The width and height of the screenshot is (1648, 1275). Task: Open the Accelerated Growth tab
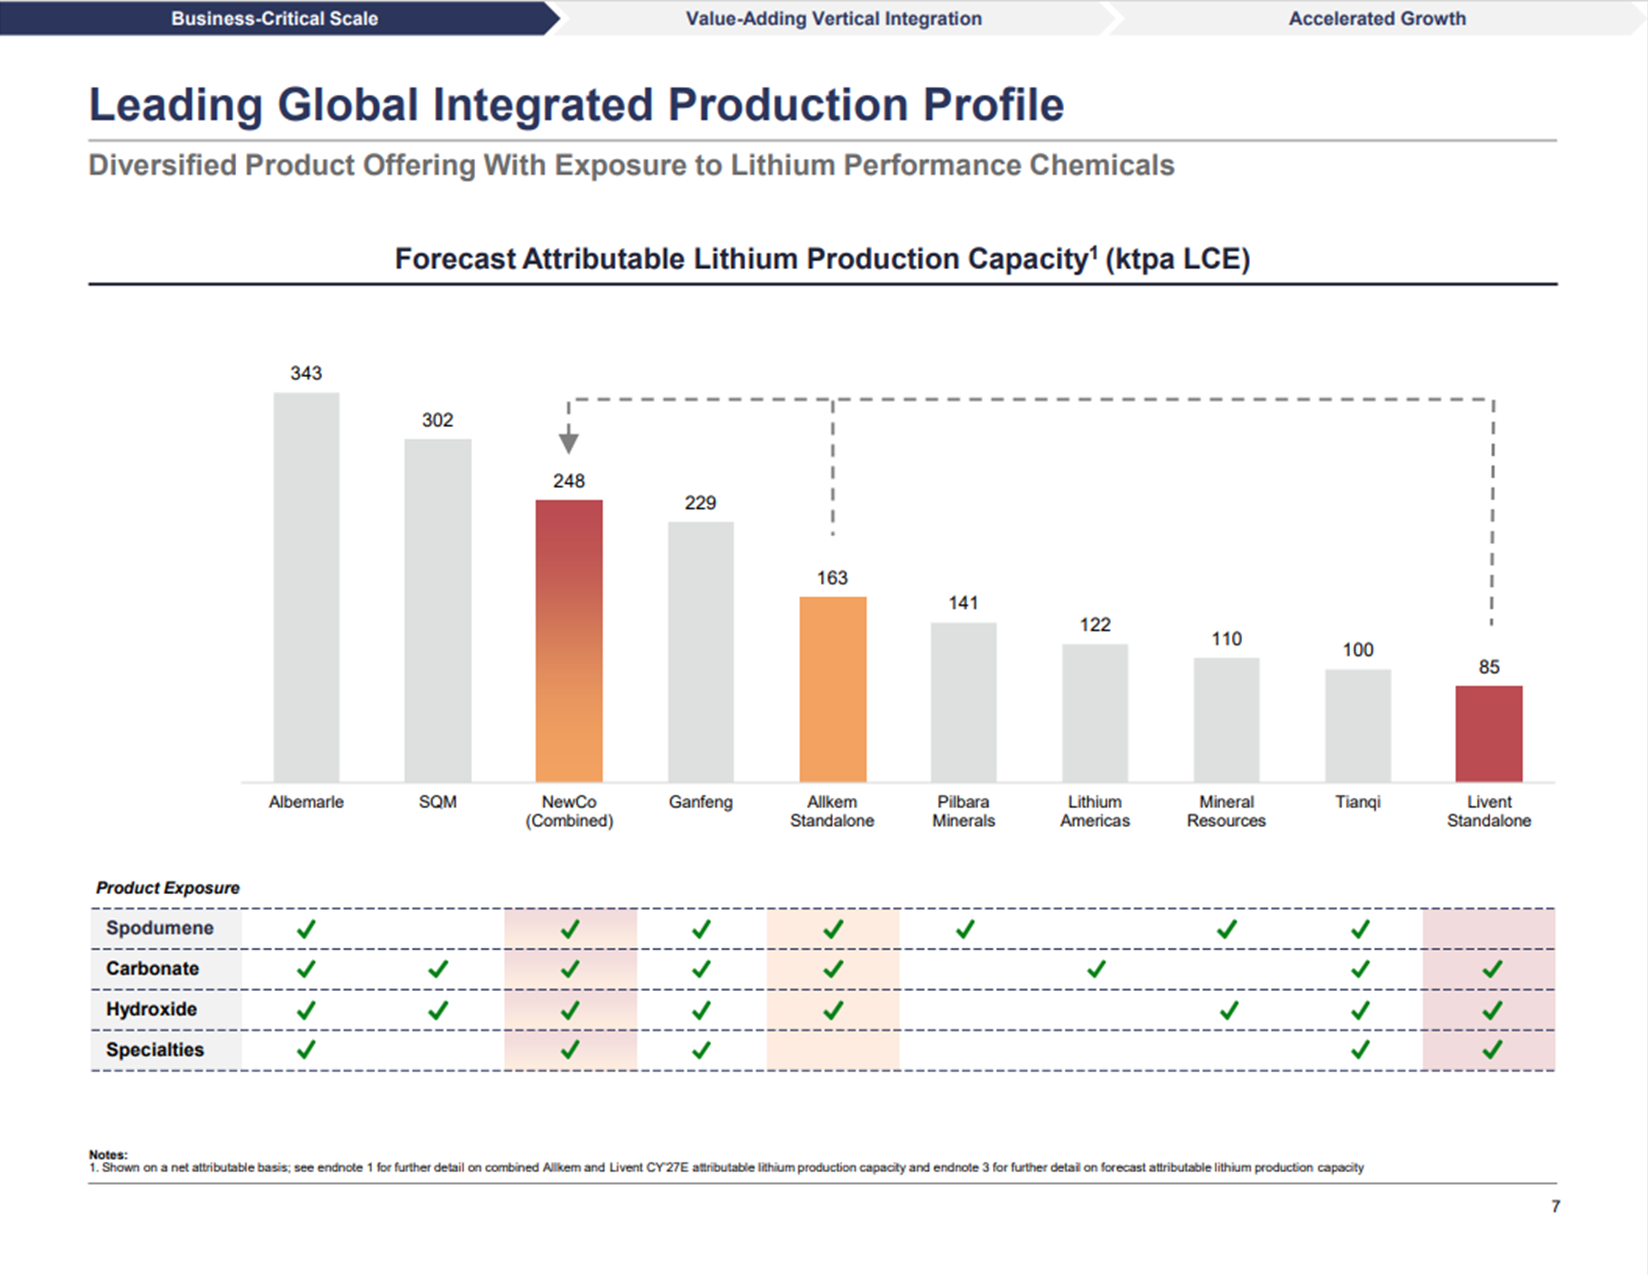click(x=1376, y=18)
